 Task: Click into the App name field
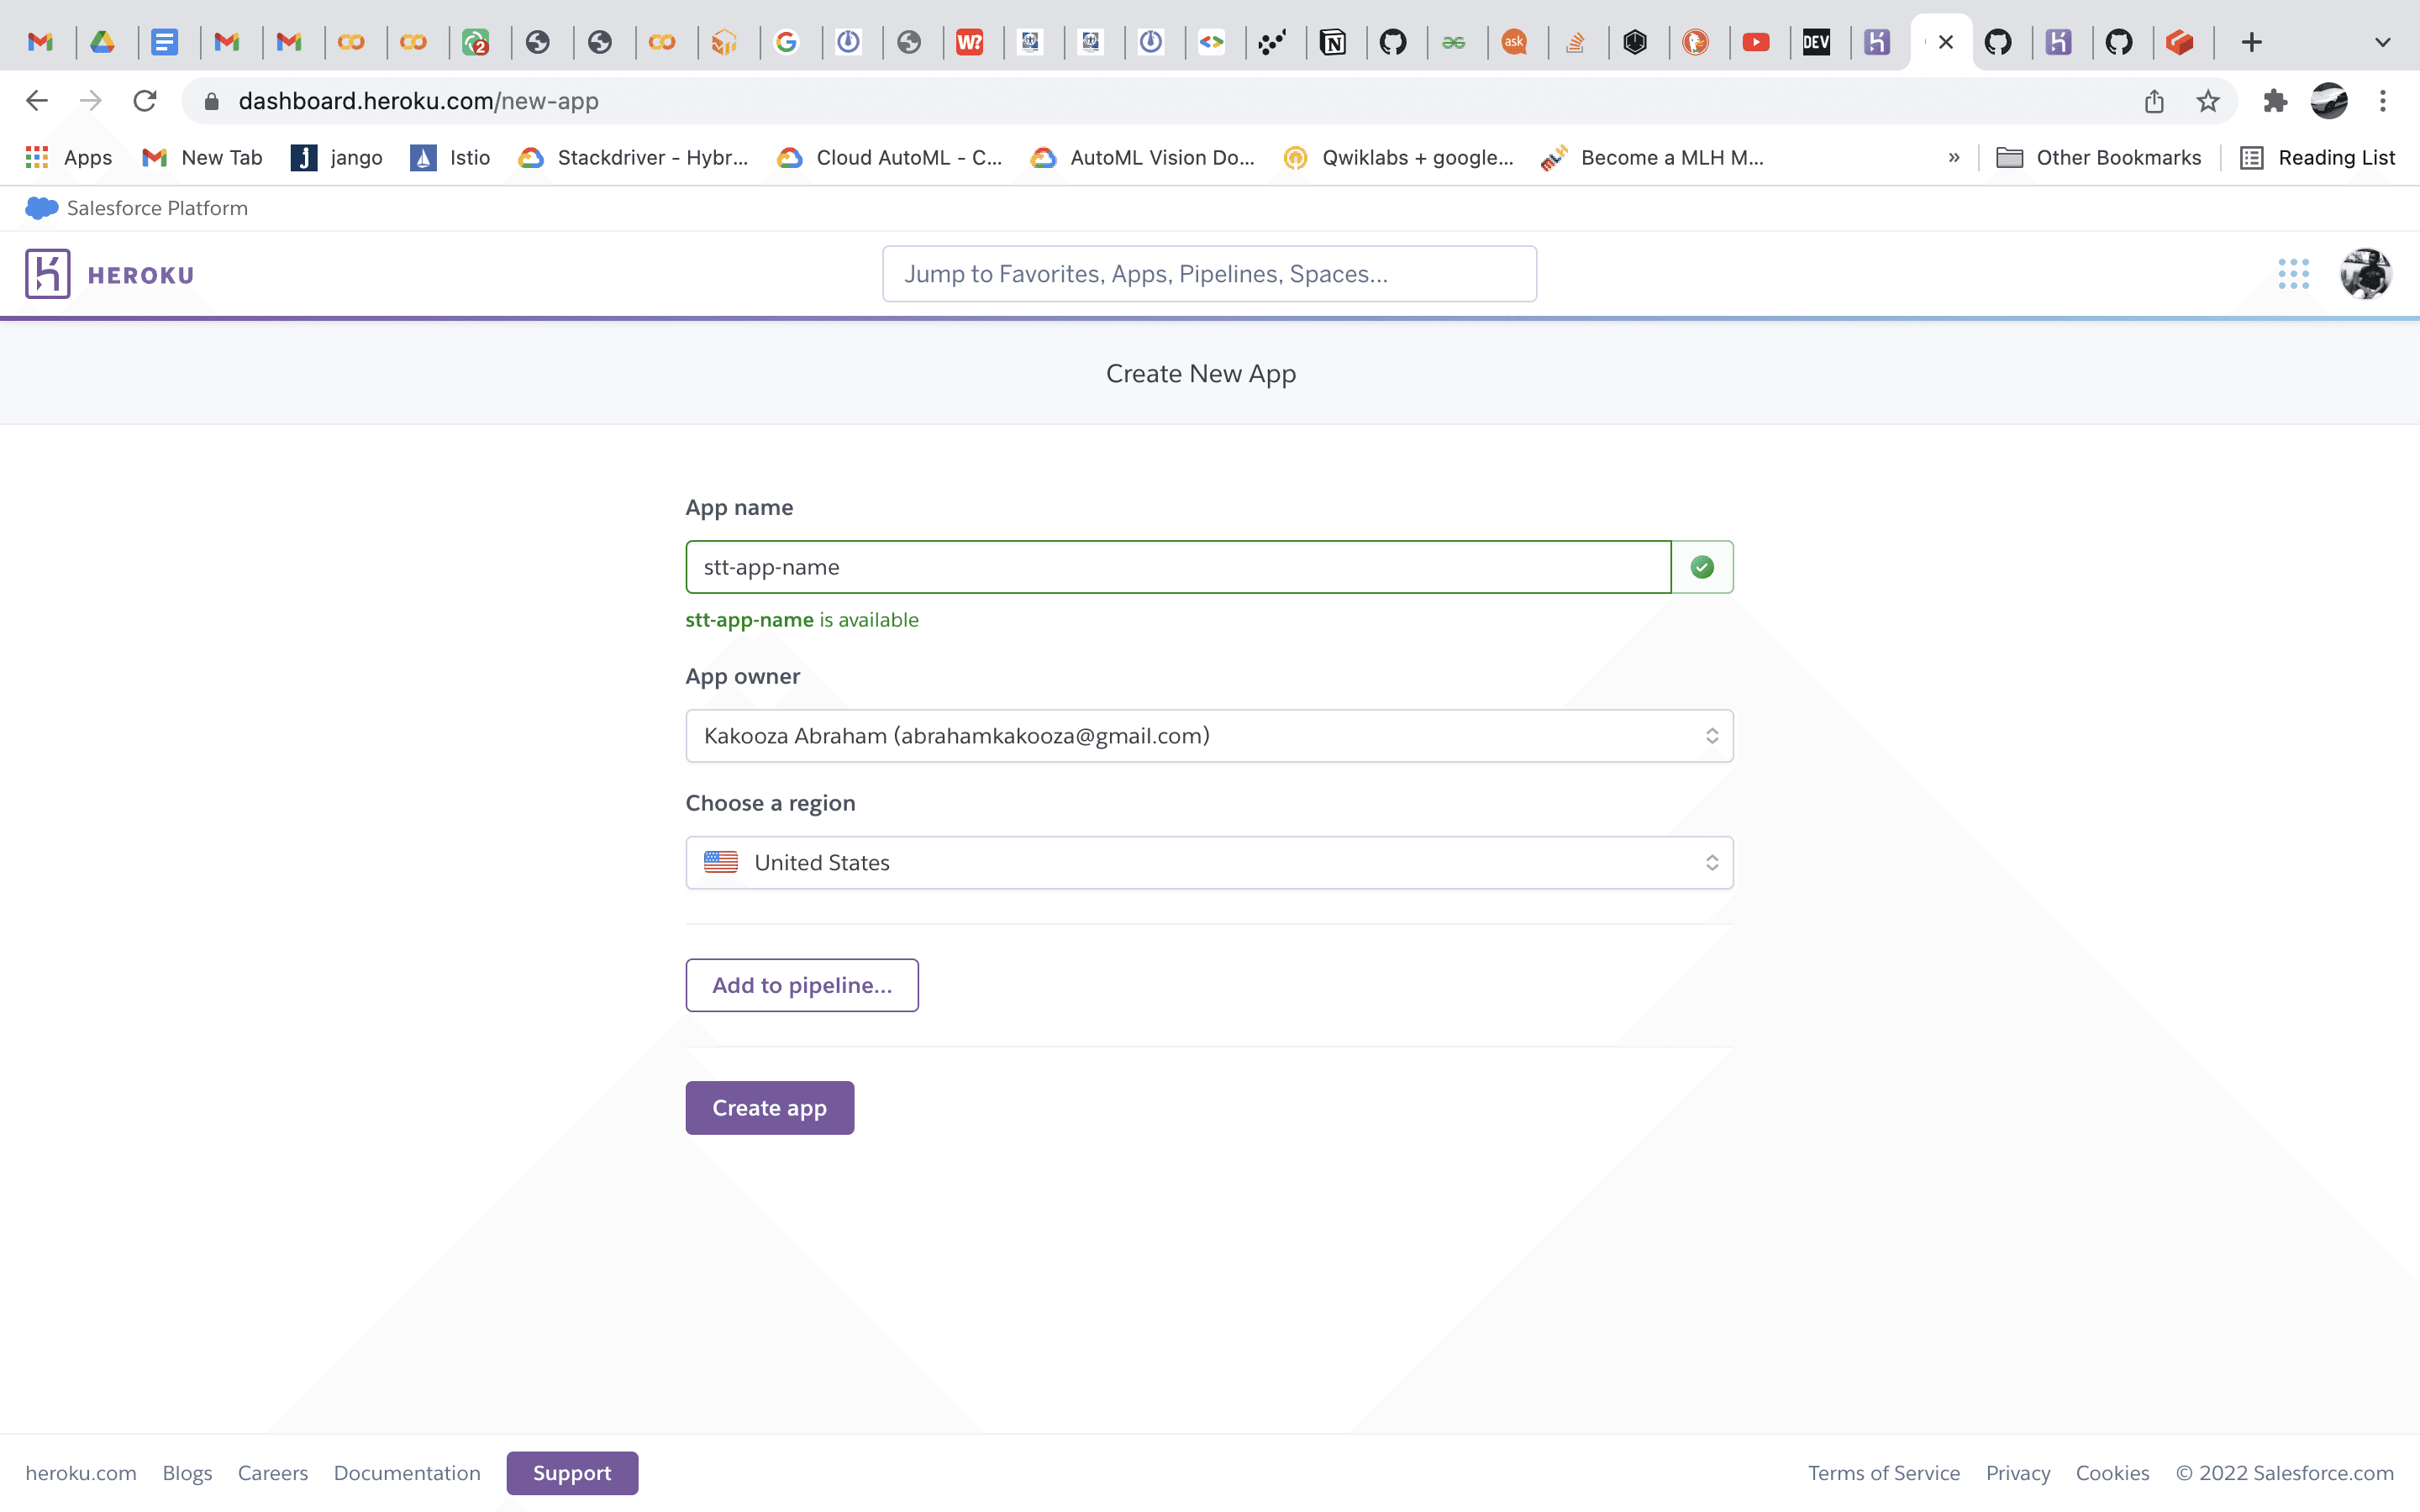(x=1177, y=567)
